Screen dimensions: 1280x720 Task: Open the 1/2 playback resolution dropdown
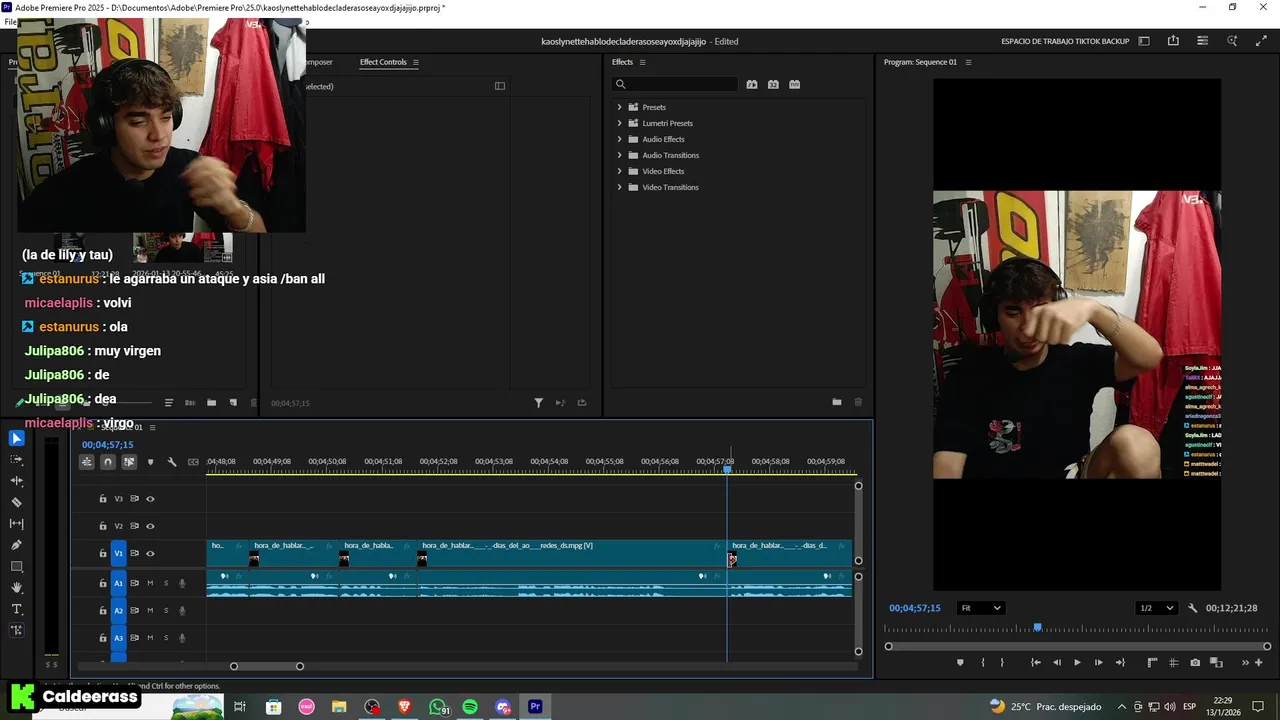click(1156, 608)
